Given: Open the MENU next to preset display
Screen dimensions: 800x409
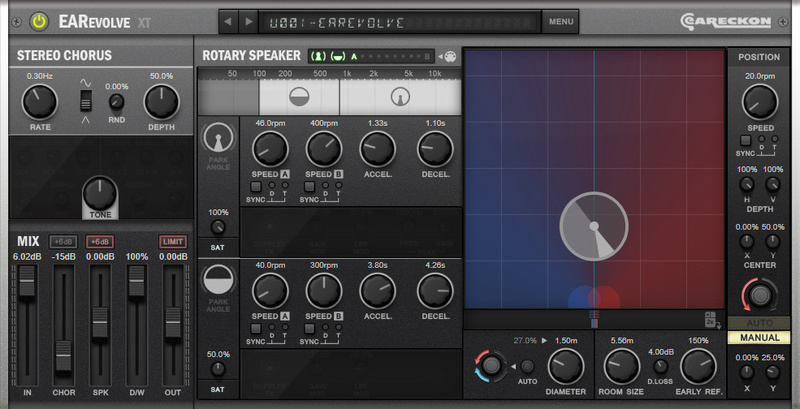Looking at the screenshot, I should 561,20.
